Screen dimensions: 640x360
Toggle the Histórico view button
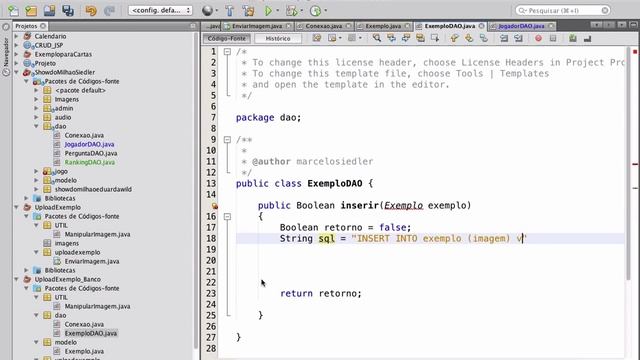coord(278,38)
